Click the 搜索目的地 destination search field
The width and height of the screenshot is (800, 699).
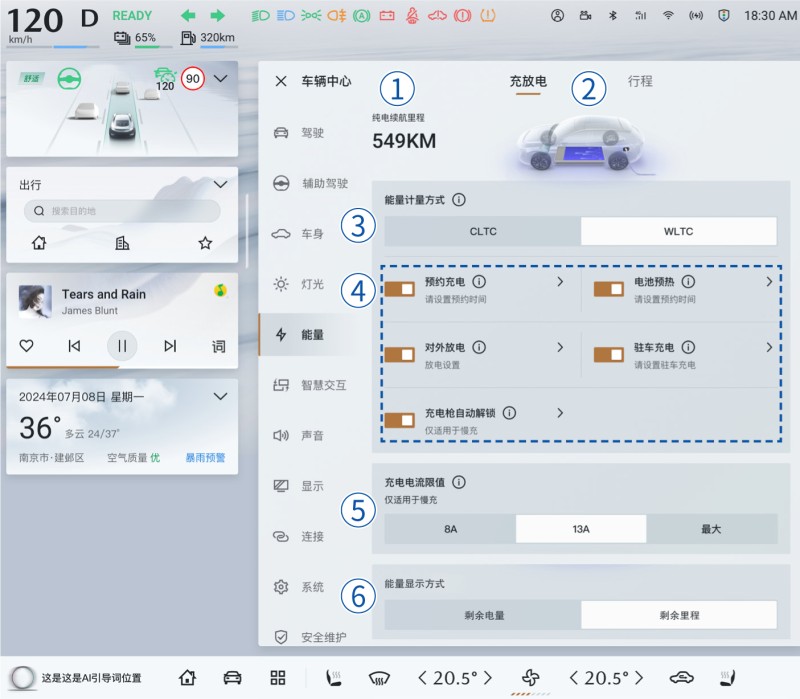tap(122, 211)
